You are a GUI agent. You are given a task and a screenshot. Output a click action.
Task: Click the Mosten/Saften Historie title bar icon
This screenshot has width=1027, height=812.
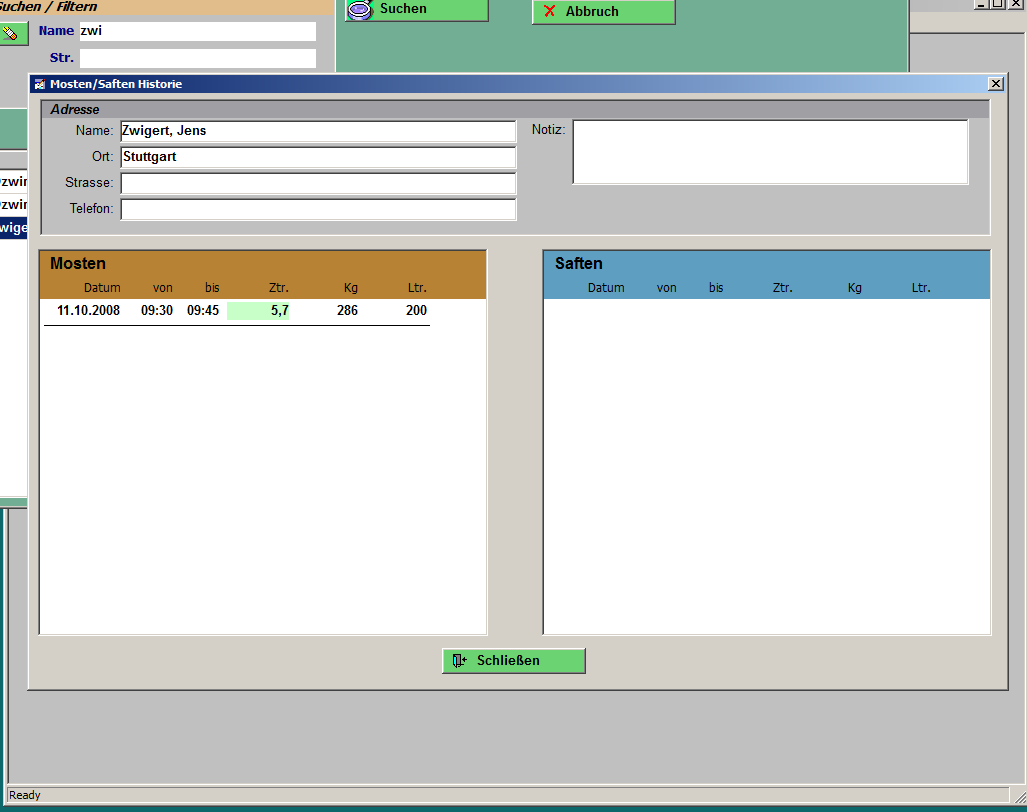pyautogui.click(x=40, y=84)
